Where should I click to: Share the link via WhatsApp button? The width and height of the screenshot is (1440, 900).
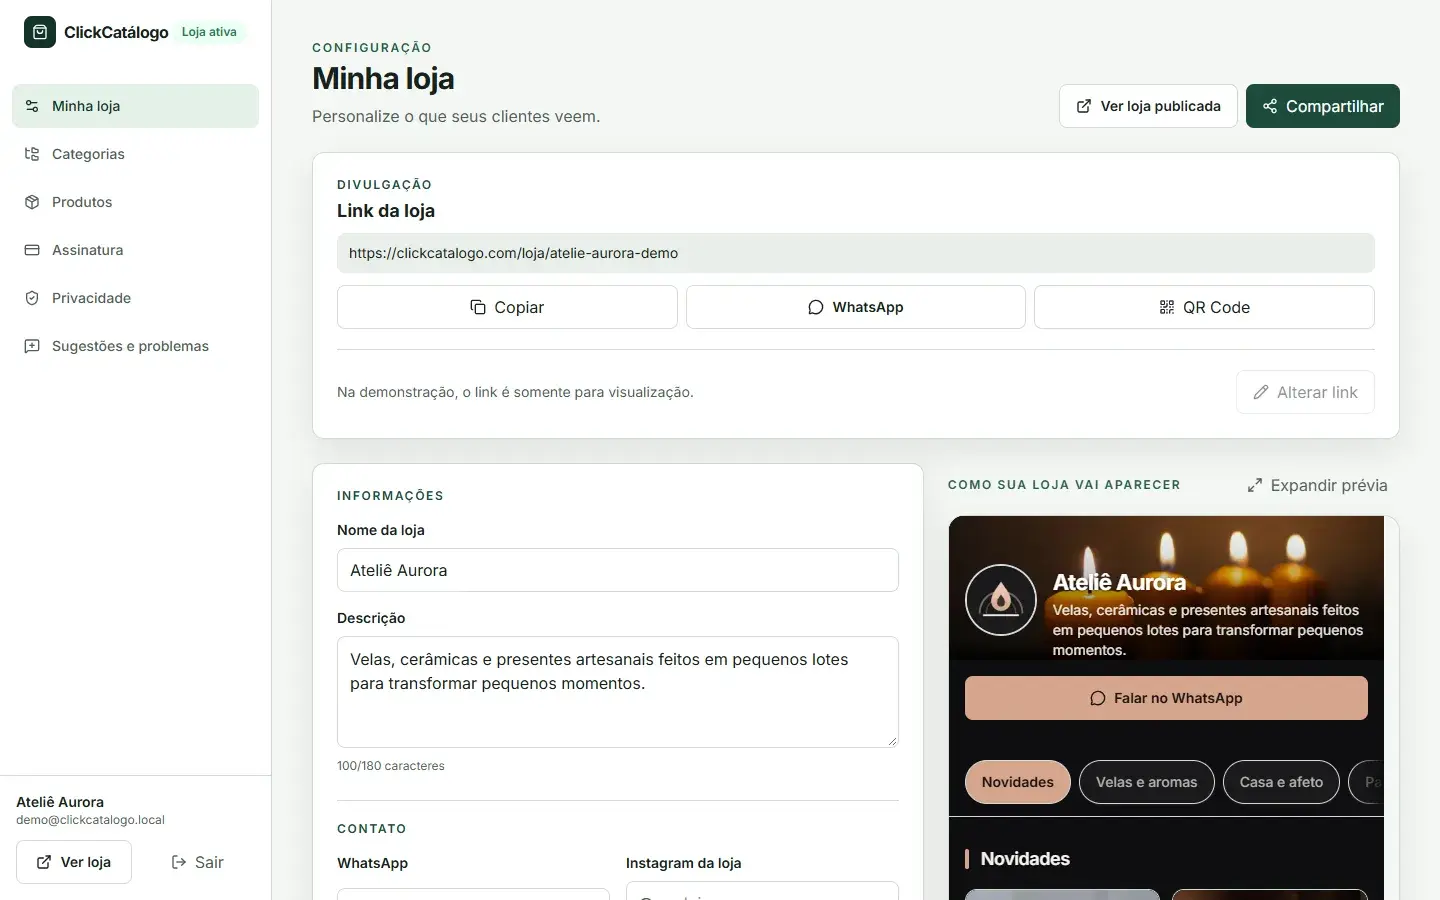[856, 307]
